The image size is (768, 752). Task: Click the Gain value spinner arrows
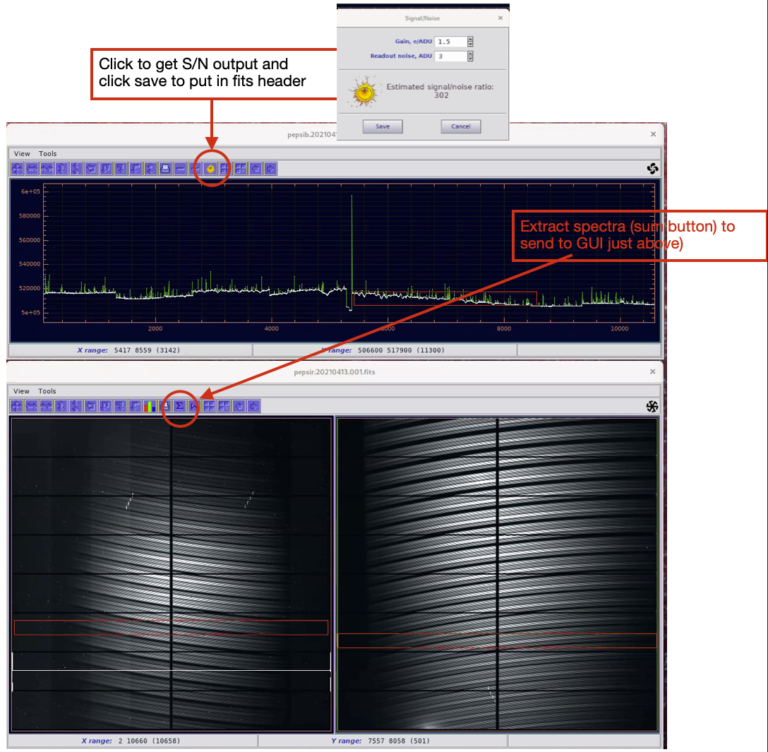click(x=470, y=41)
